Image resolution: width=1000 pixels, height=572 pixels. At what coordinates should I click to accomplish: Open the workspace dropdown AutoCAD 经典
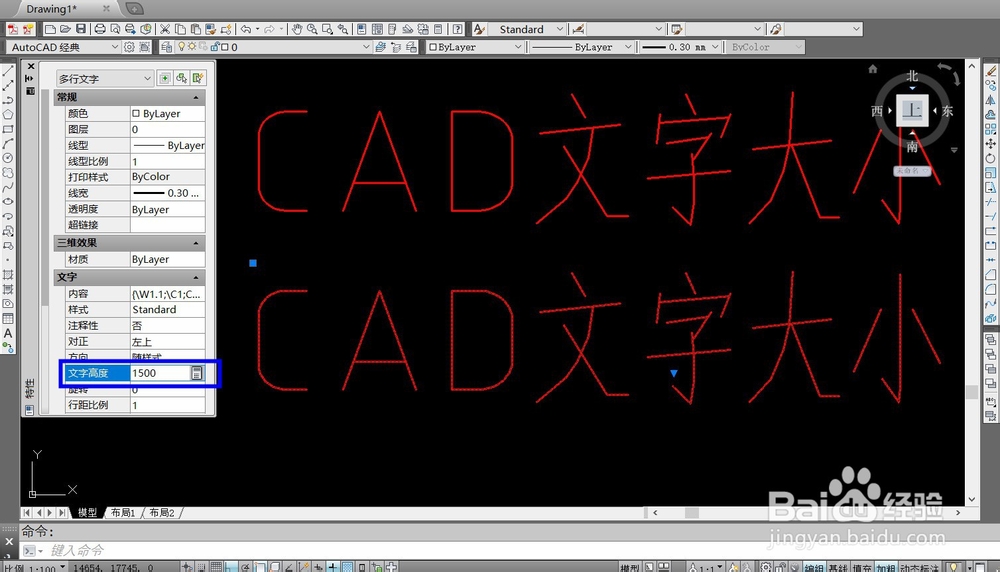coord(64,47)
